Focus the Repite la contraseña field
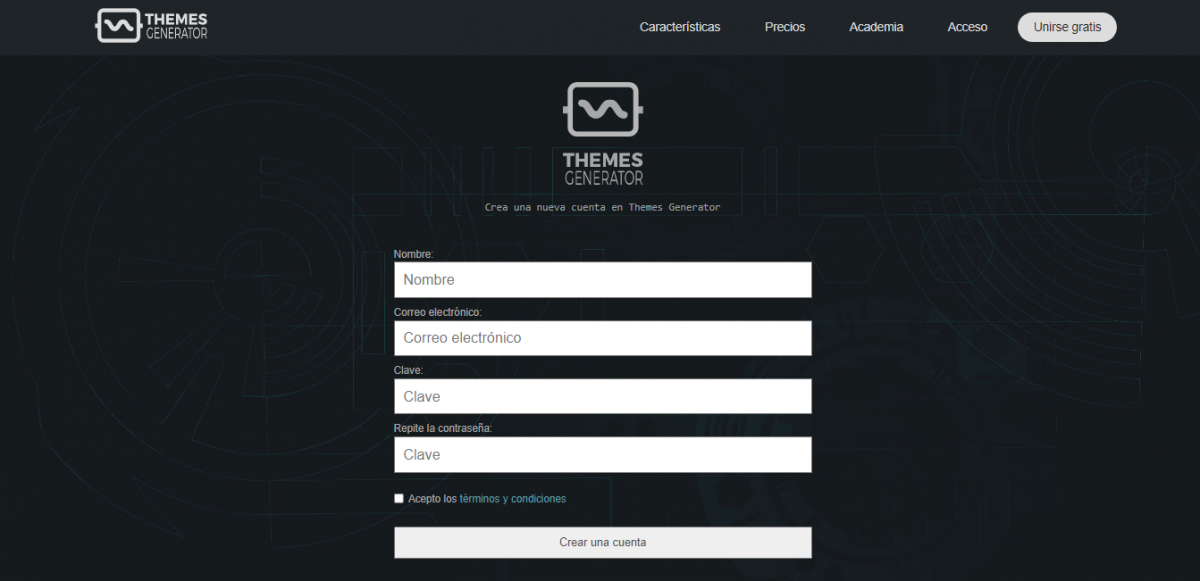The width and height of the screenshot is (1200, 581). [602, 454]
